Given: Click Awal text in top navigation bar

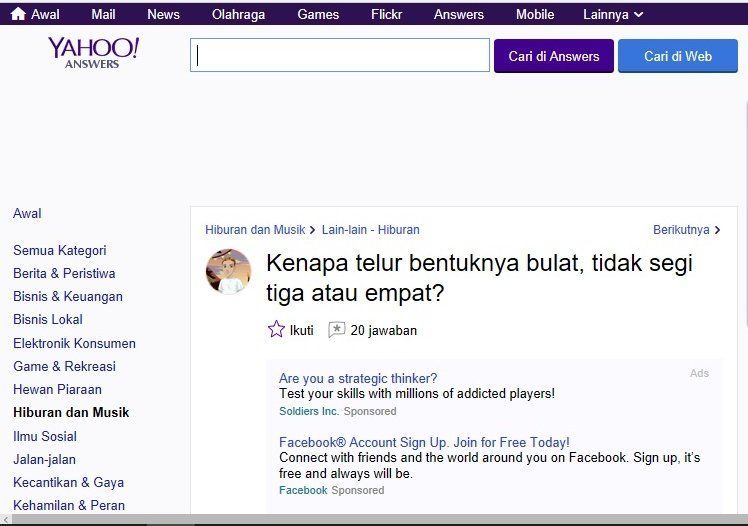Looking at the screenshot, I should 45,14.
